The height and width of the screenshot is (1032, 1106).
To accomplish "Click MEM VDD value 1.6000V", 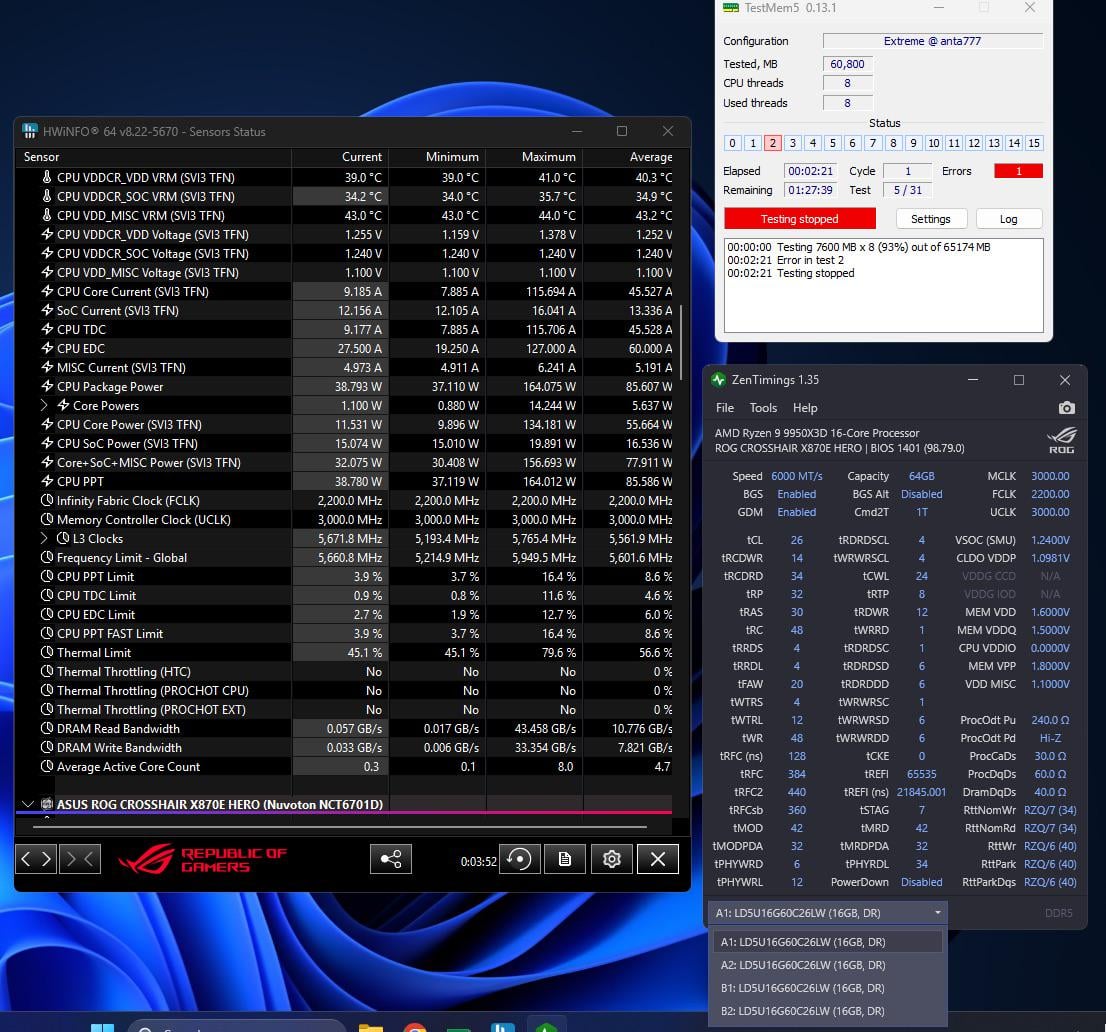I will tap(1050, 612).
